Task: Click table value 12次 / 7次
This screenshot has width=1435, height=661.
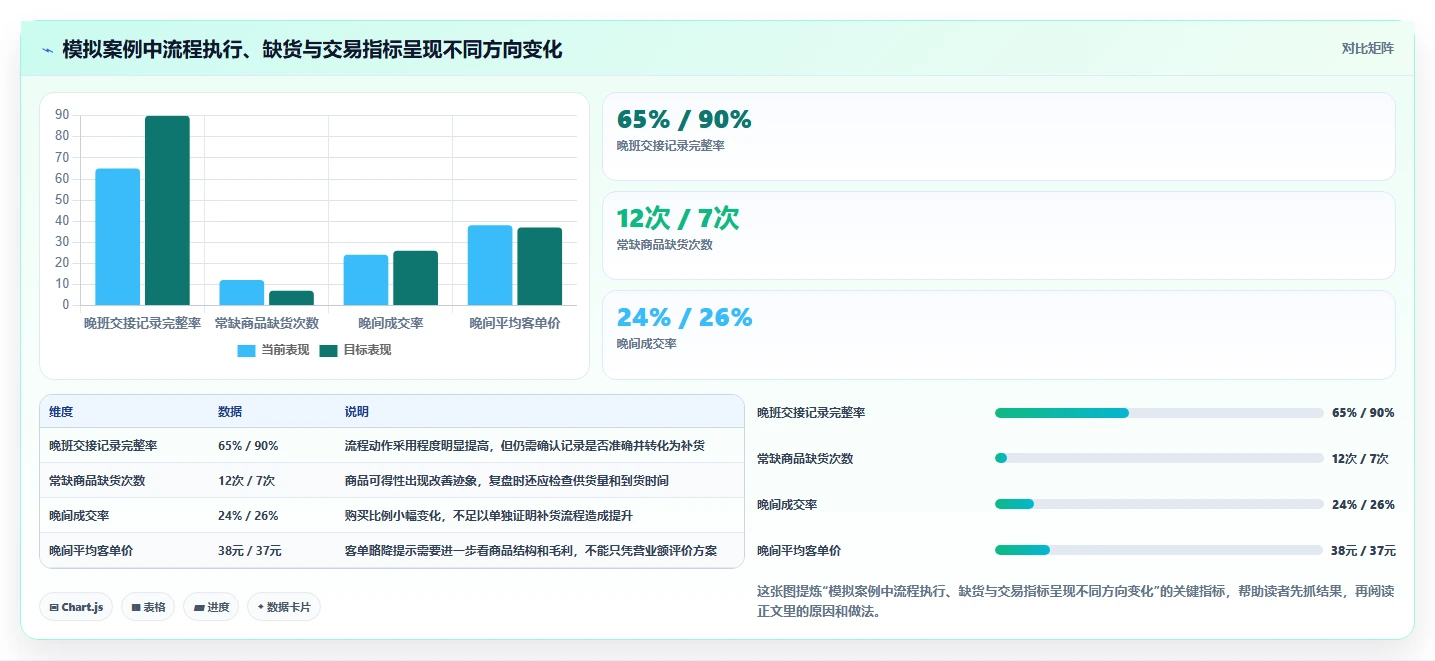Action: (246, 481)
